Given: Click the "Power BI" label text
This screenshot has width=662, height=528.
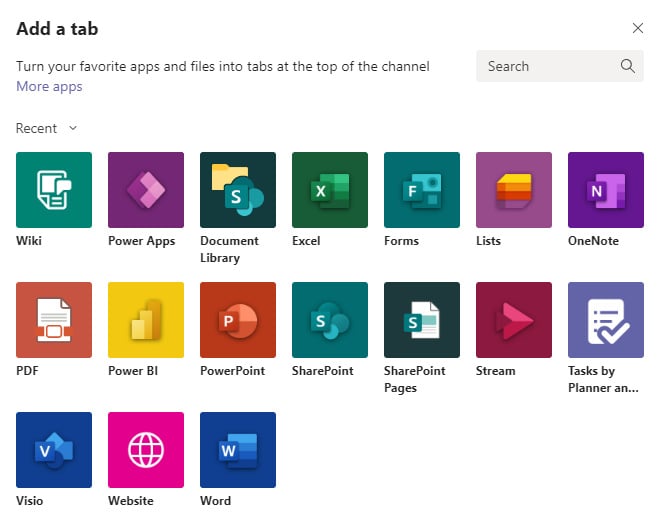Looking at the screenshot, I should tap(133, 371).
